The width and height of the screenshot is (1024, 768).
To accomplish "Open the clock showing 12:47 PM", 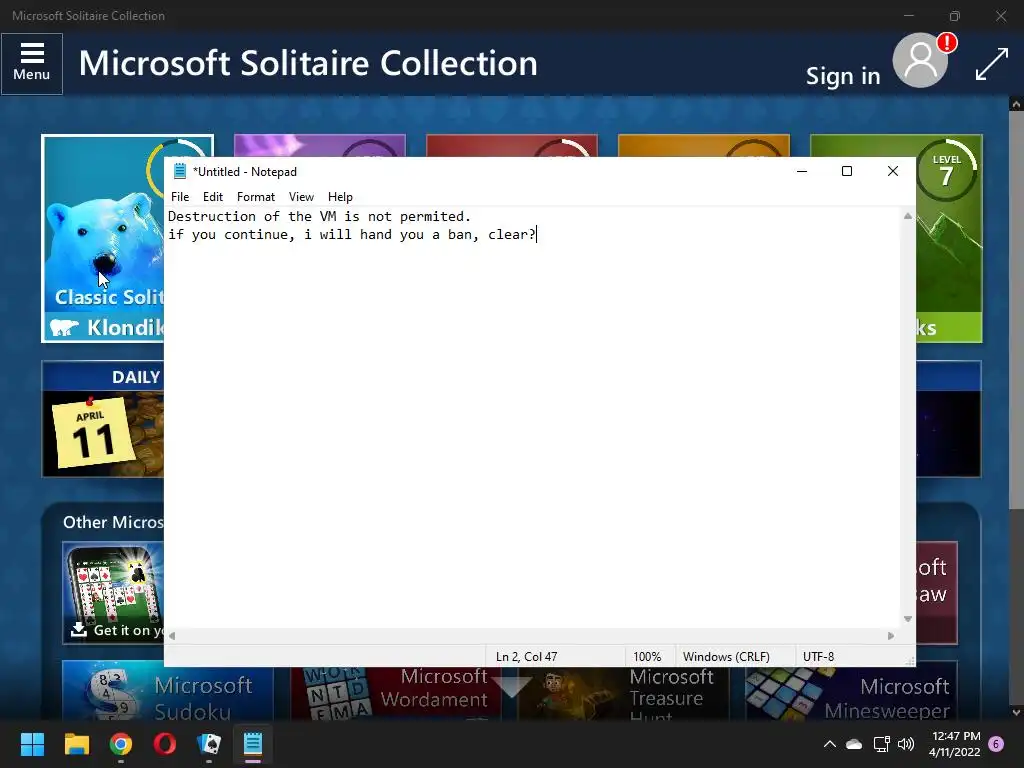I will (954, 744).
